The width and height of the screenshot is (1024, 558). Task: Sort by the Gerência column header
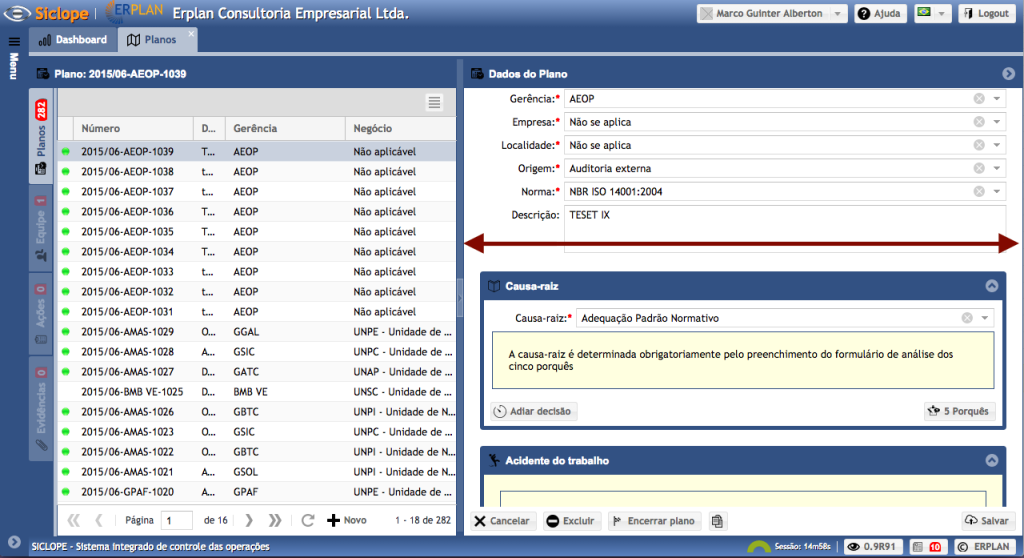pos(285,129)
